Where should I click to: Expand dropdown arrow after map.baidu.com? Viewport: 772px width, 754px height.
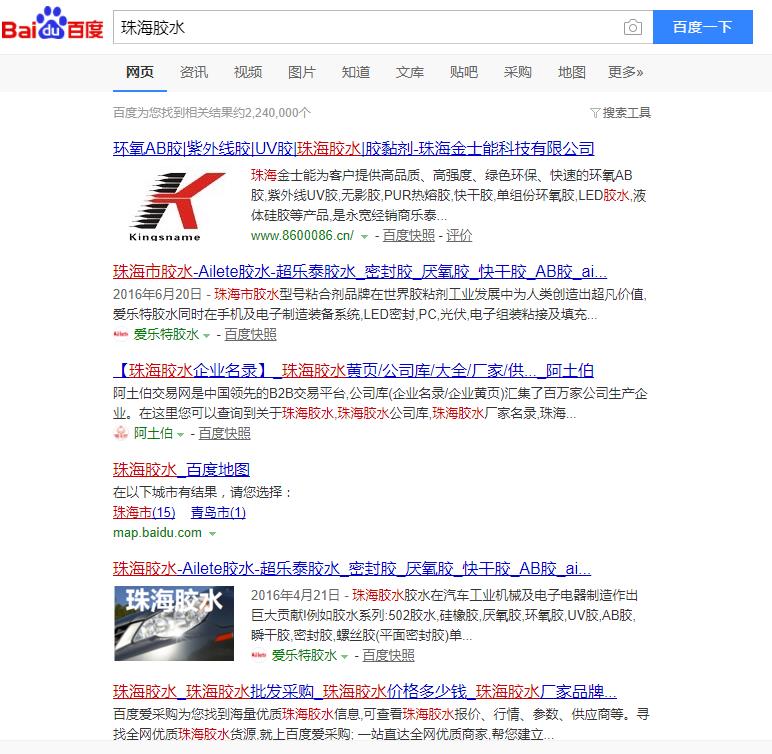coord(213,533)
